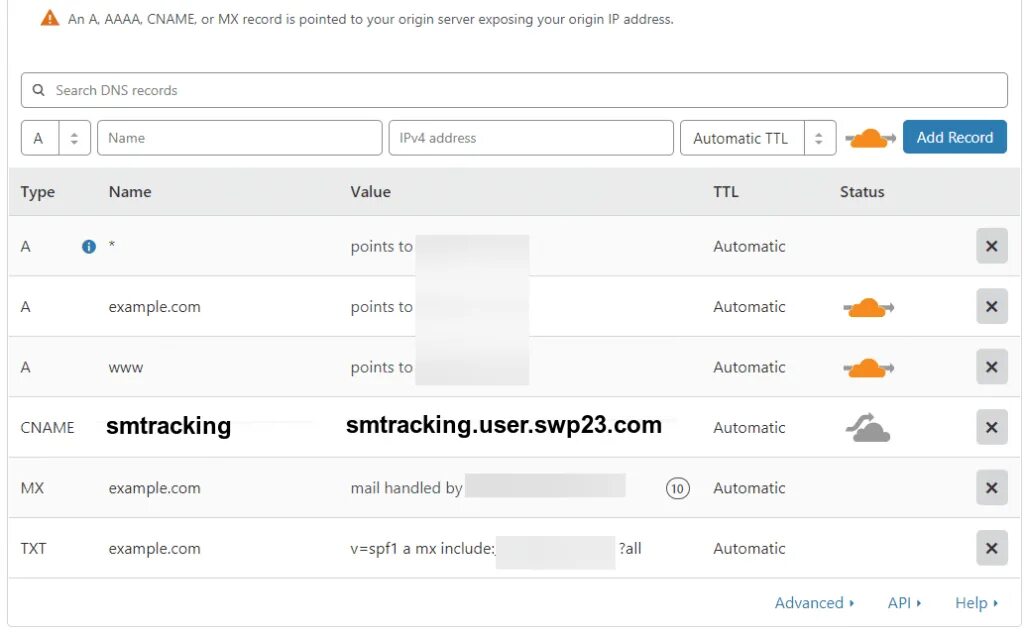Open the Help link
Image resolution: width=1024 pixels, height=634 pixels.
(x=976, y=603)
